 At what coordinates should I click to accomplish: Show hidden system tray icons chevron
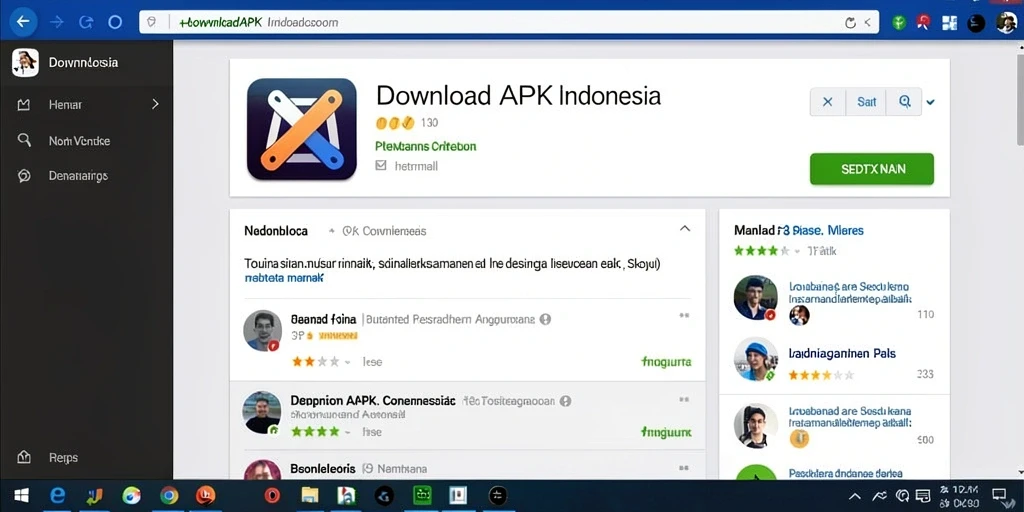tap(855, 496)
